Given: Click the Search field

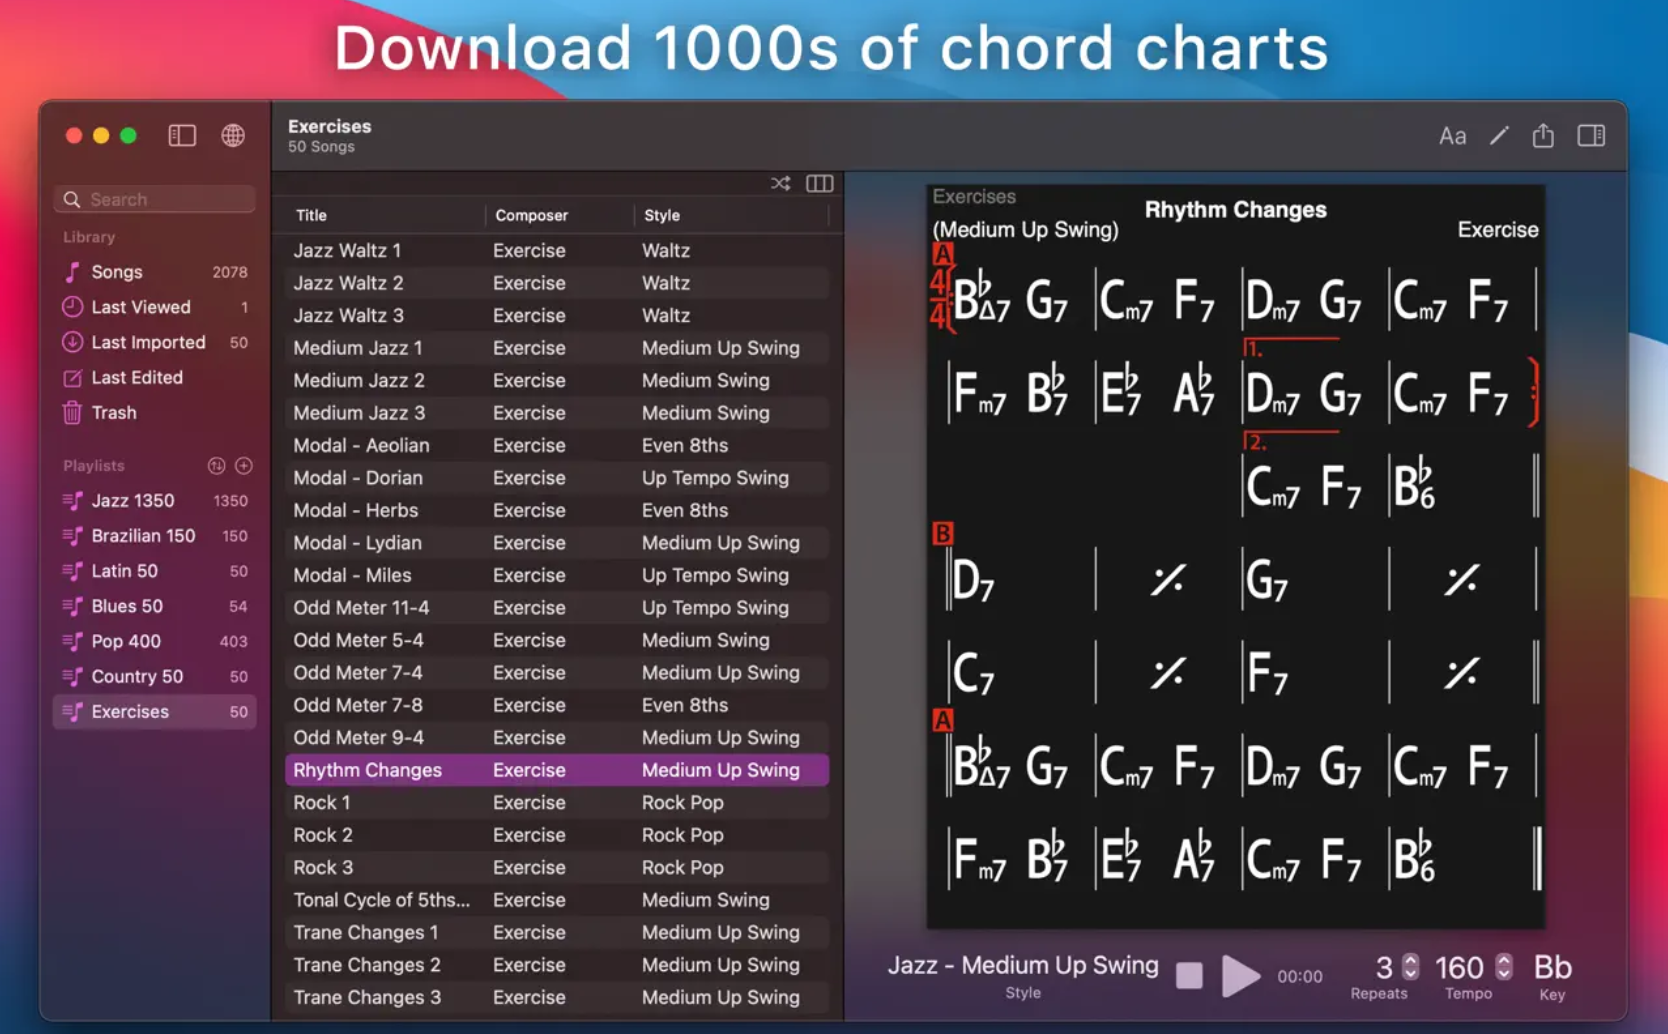Looking at the screenshot, I should [x=155, y=199].
